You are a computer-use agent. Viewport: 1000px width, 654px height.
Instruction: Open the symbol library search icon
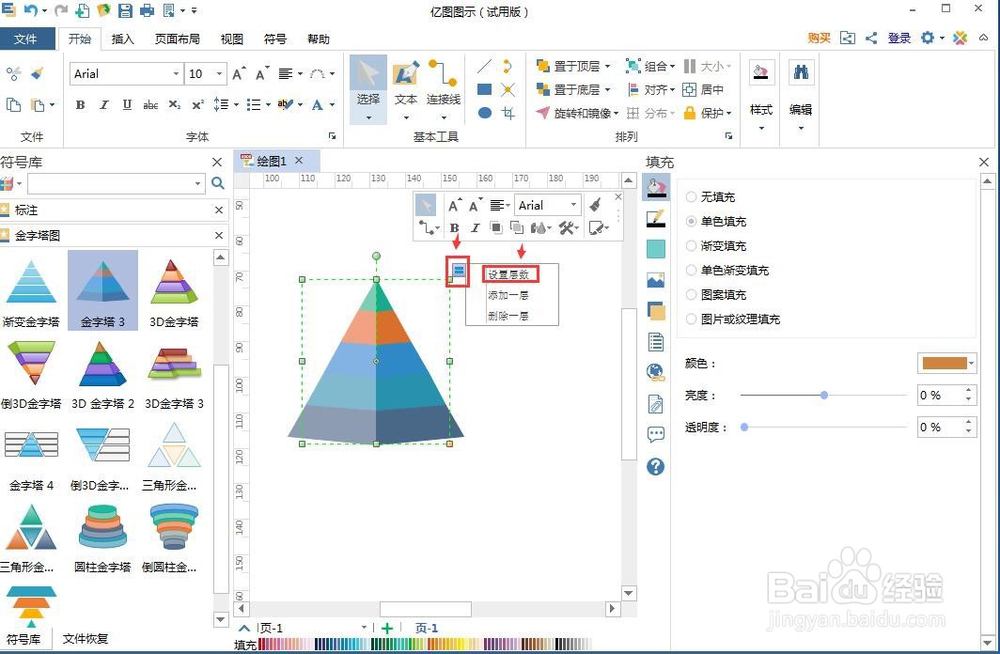(x=219, y=183)
